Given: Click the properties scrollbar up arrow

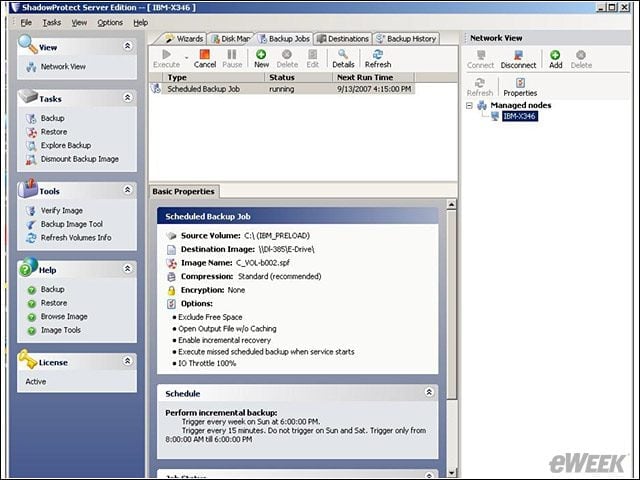Looking at the screenshot, I should pyautogui.click(x=451, y=204).
